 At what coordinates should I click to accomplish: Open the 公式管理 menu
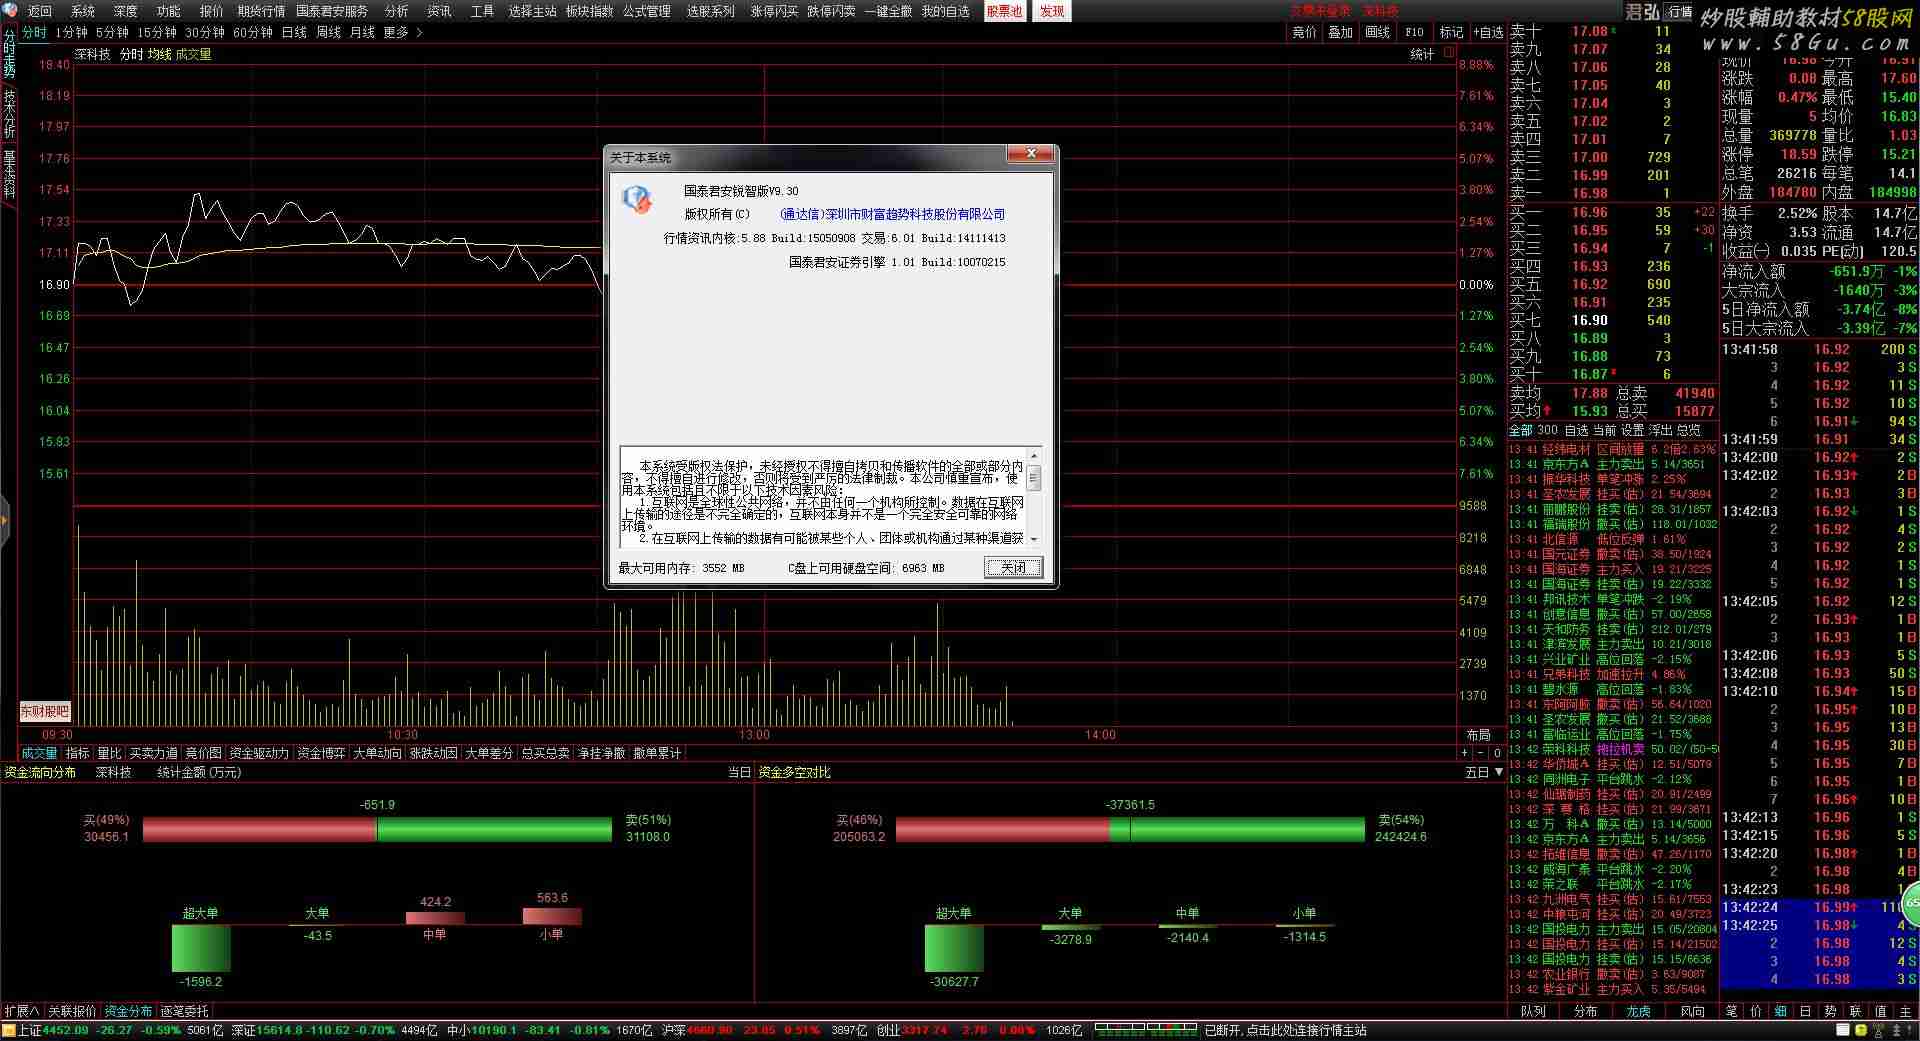tap(647, 11)
